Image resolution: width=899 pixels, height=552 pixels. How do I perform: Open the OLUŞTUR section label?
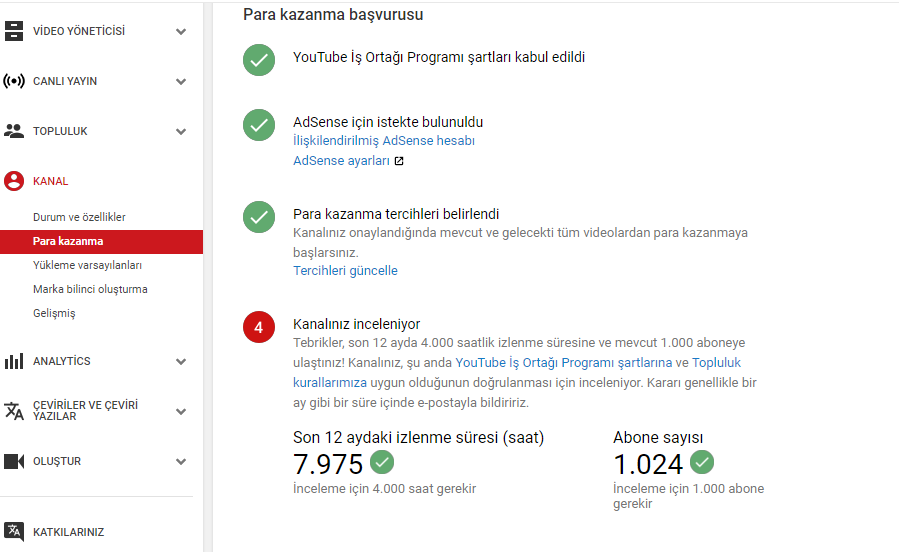(57, 461)
